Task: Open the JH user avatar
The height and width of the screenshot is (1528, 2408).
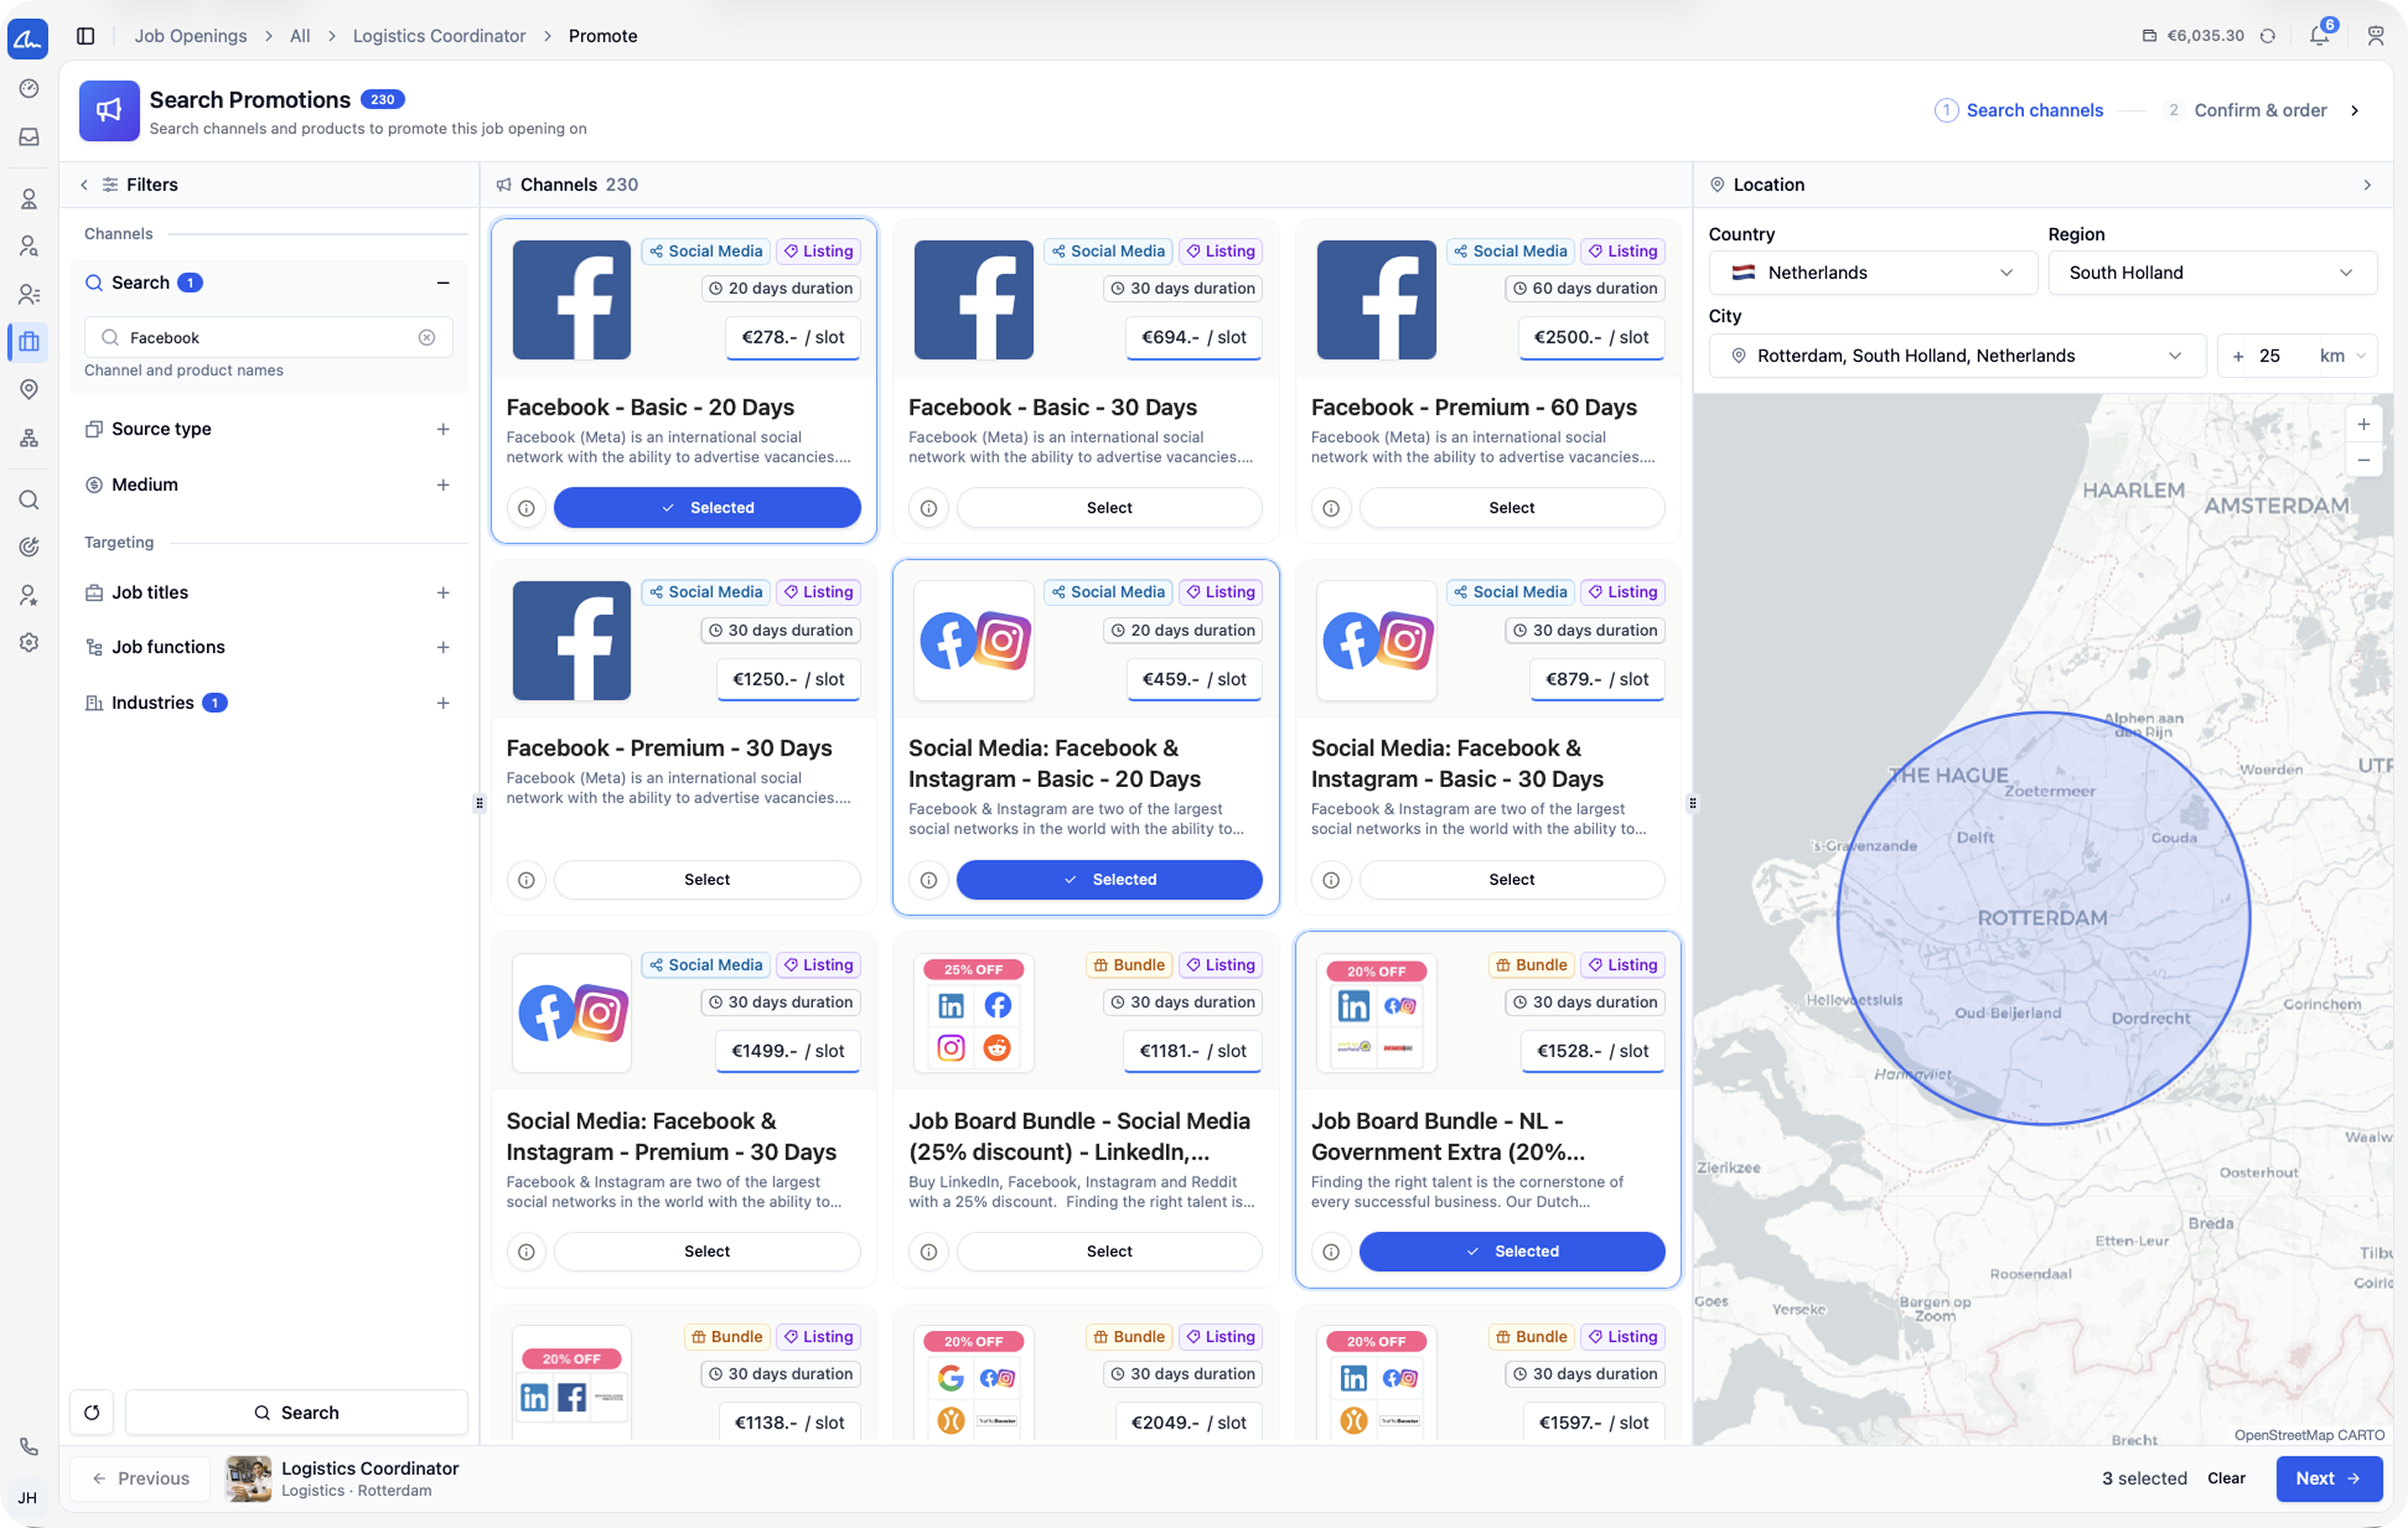Action: pos(28,1497)
